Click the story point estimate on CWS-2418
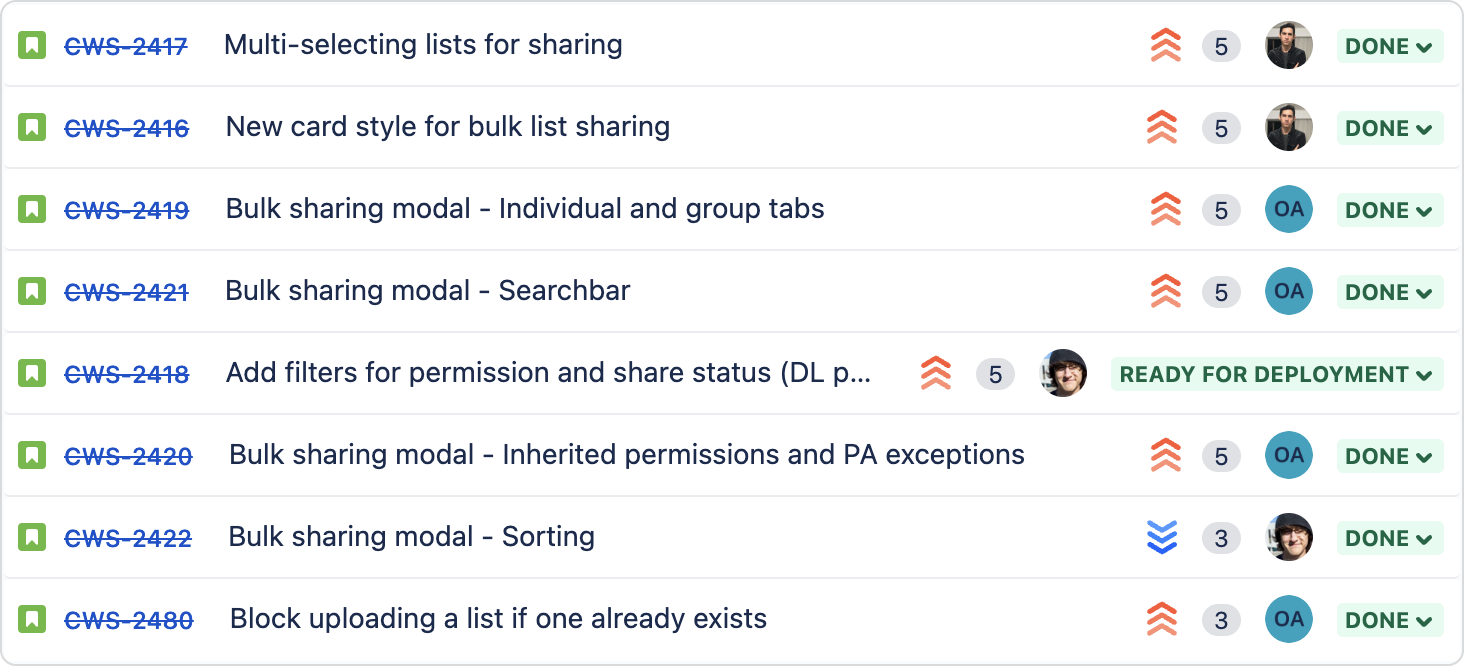Screen dimensions: 1464x666 (x=995, y=374)
